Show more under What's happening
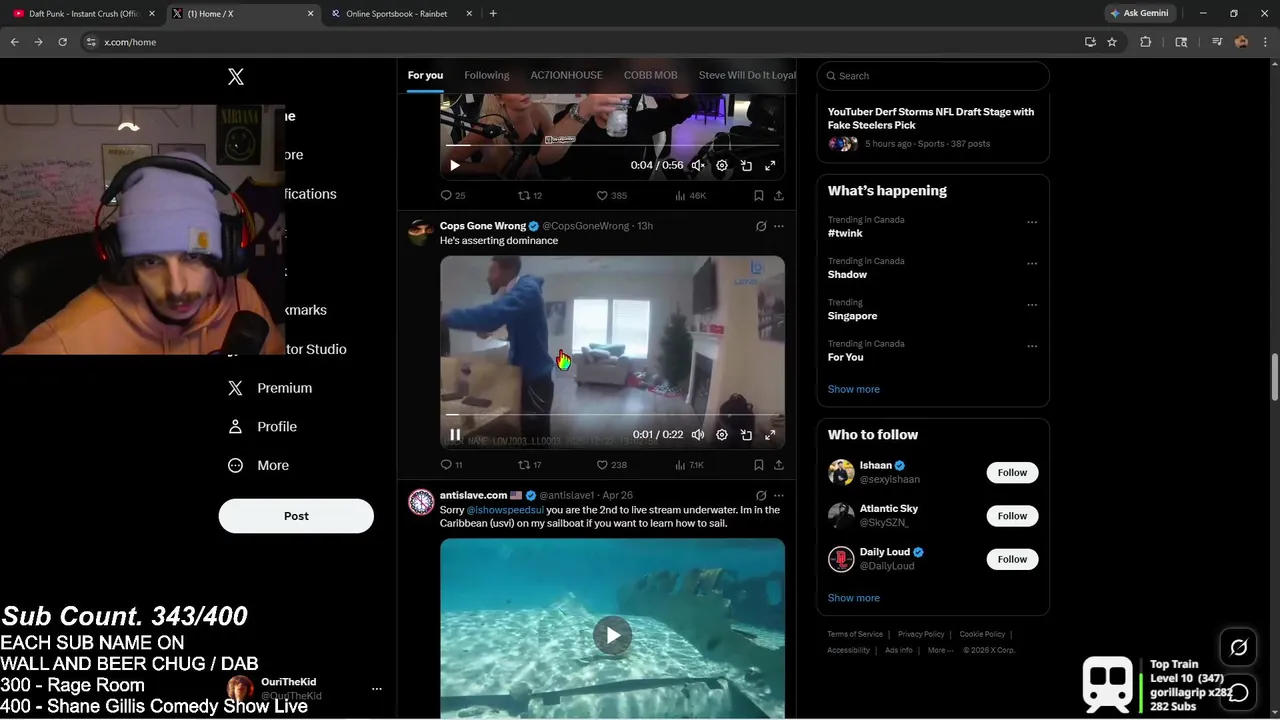 click(x=854, y=389)
